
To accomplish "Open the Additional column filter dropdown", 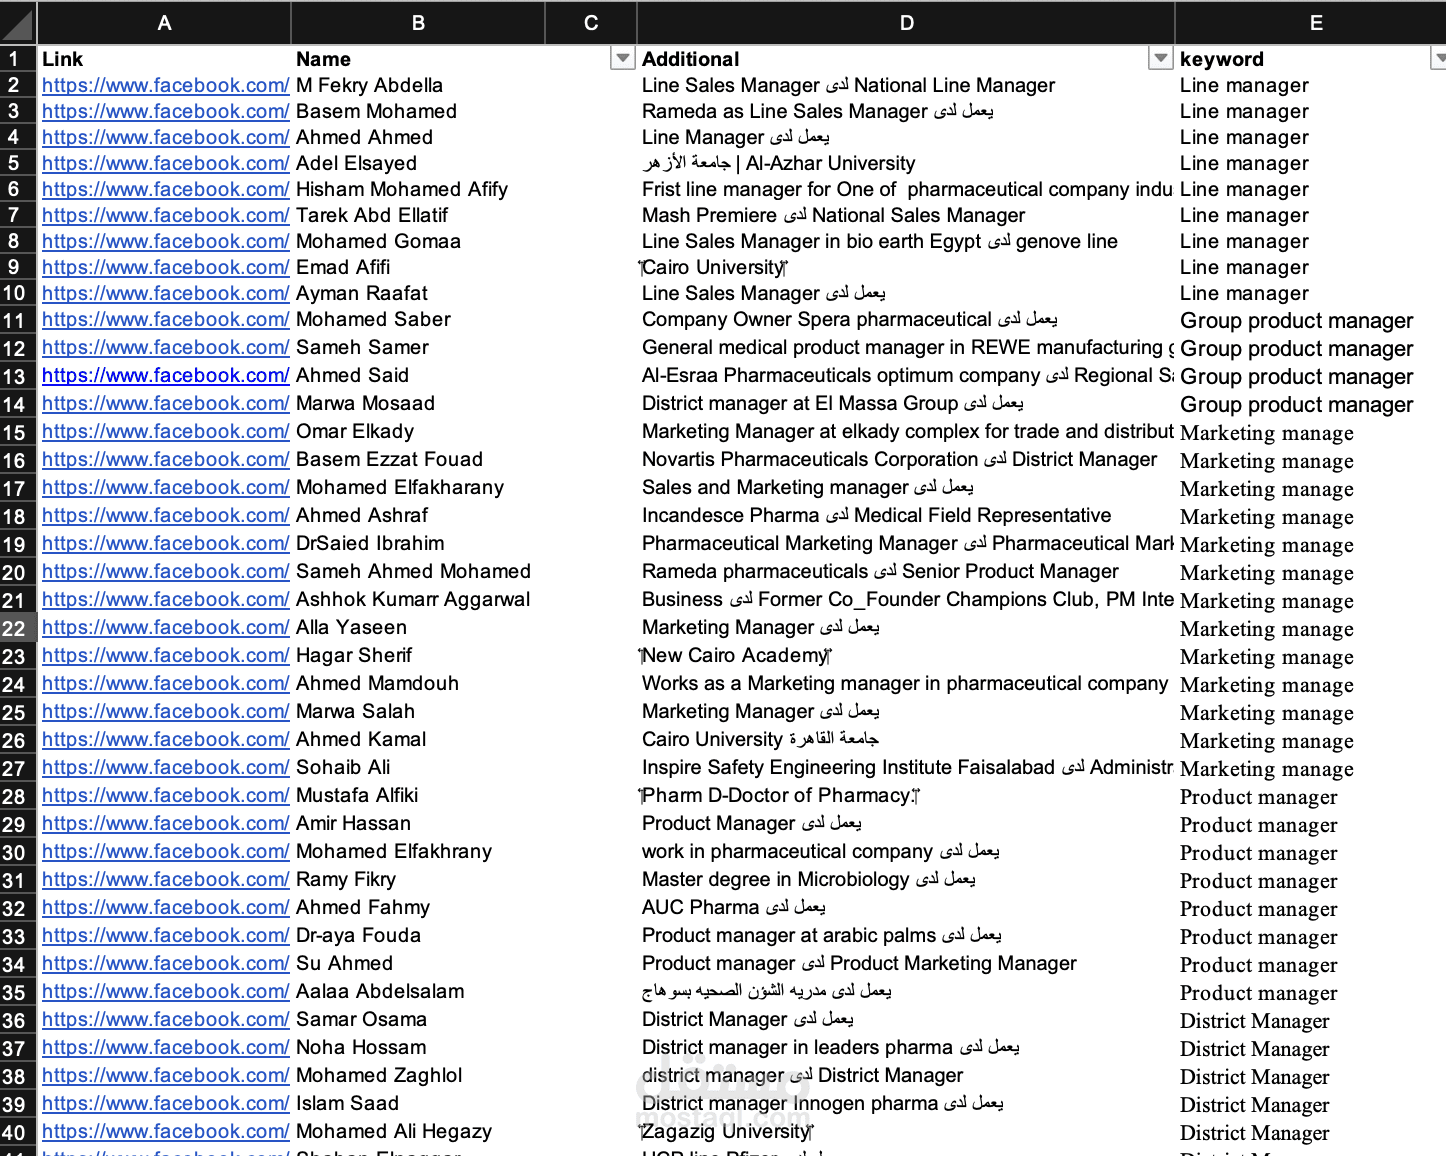I will (1160, 59).
